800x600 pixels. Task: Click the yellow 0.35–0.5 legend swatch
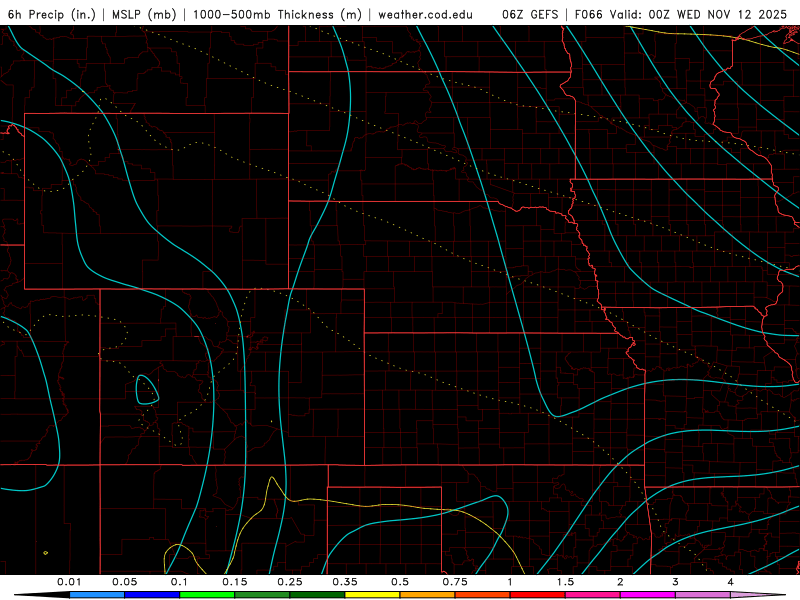point(372,595)
